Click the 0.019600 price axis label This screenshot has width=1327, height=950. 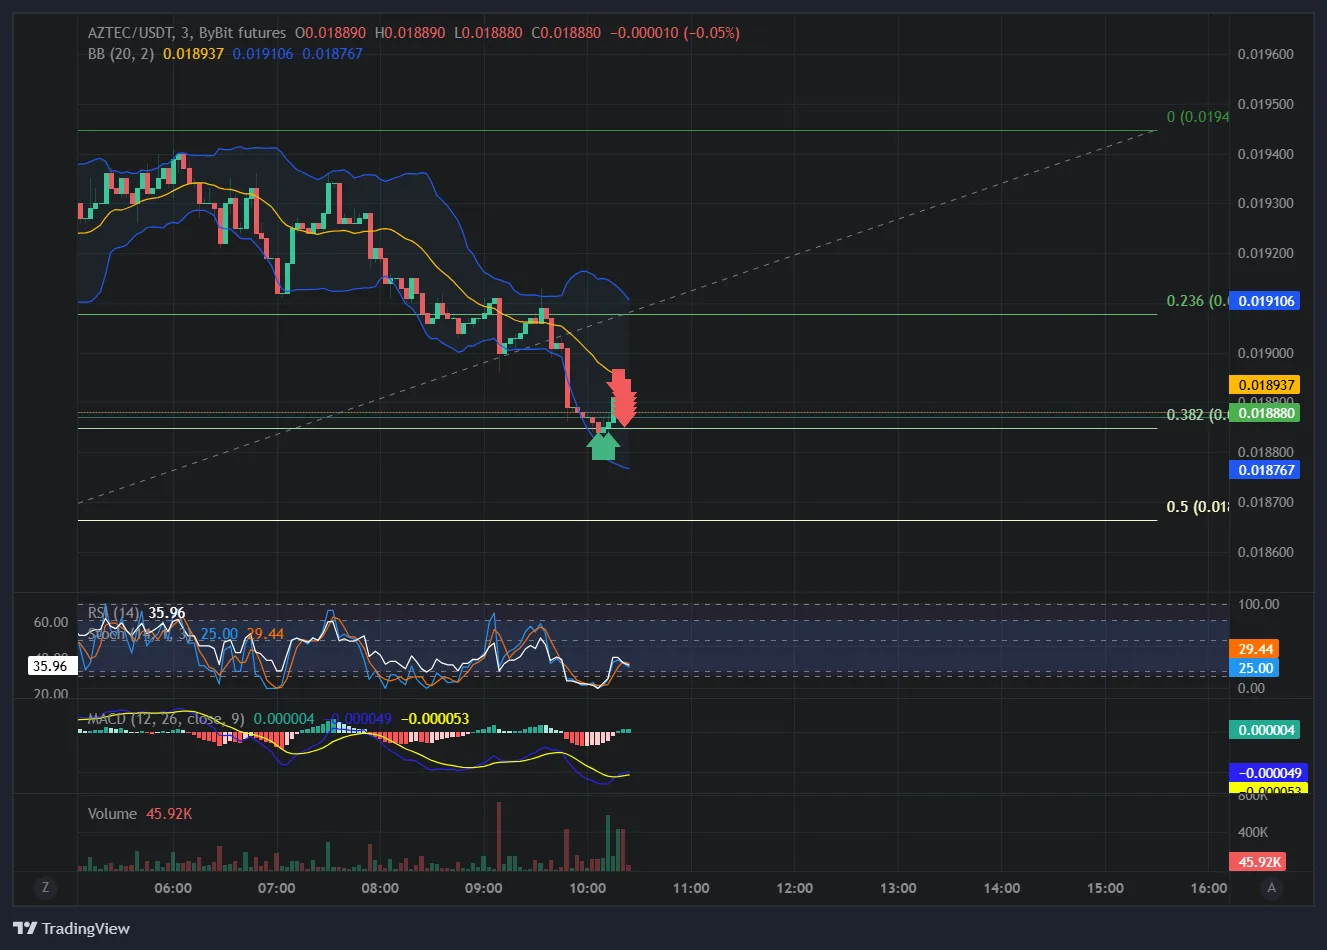1265,54
